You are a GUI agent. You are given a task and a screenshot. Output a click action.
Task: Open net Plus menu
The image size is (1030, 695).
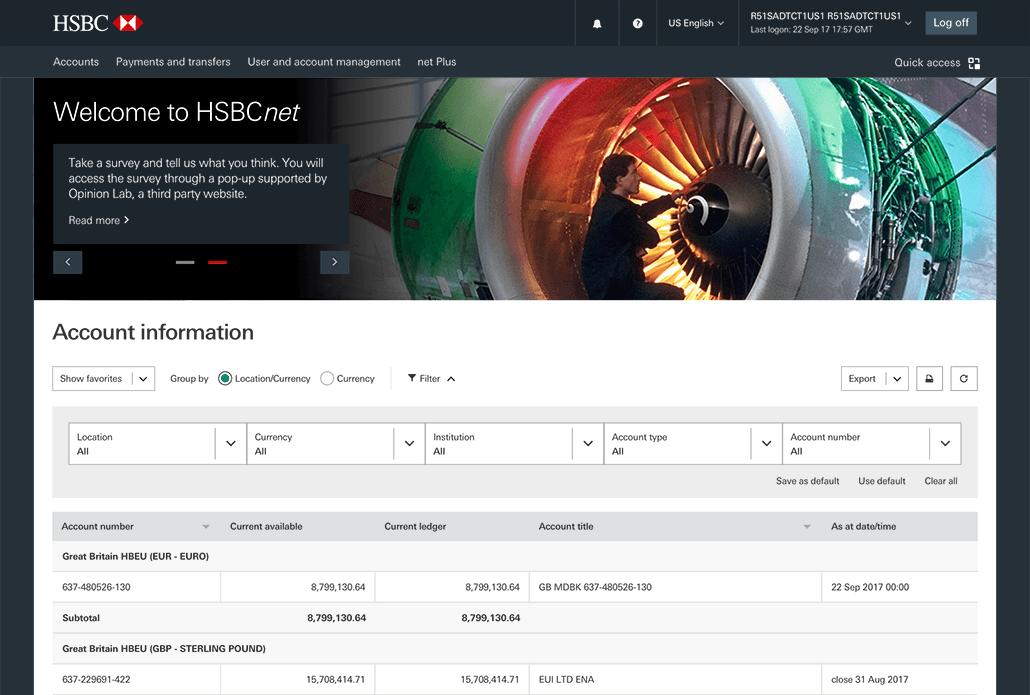(437, 62)
